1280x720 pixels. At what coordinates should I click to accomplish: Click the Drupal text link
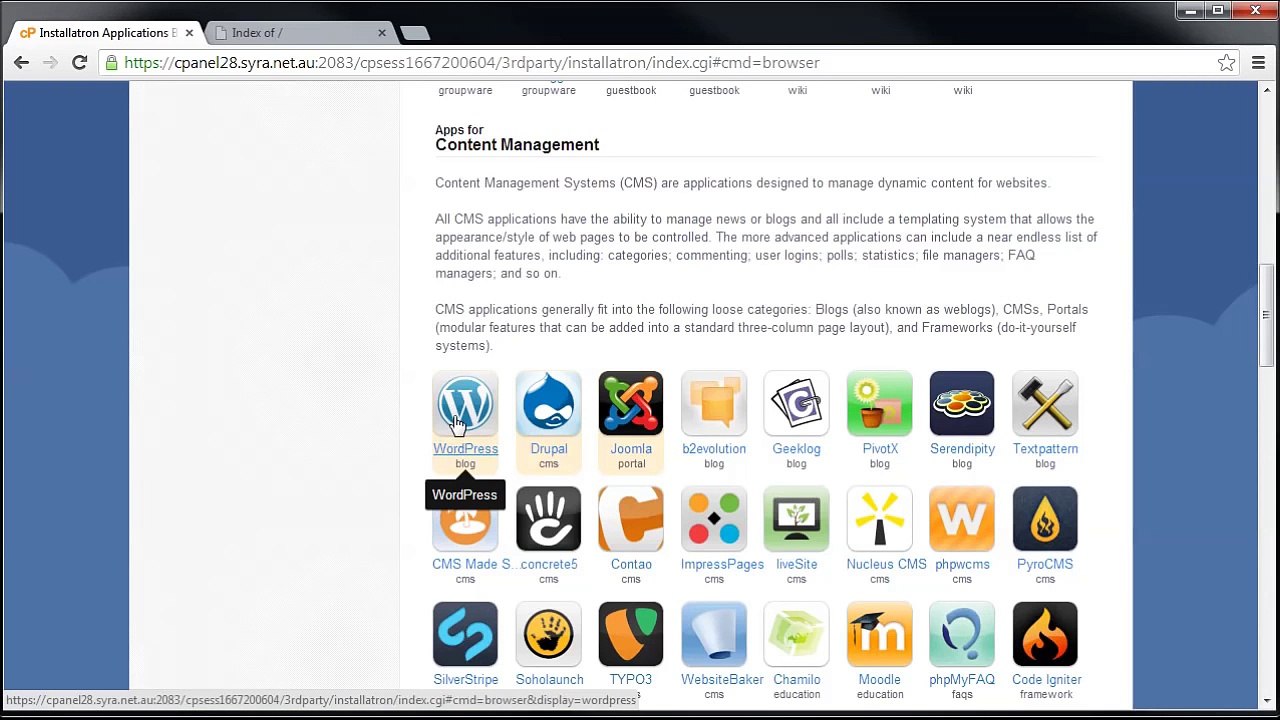[549, 449]
